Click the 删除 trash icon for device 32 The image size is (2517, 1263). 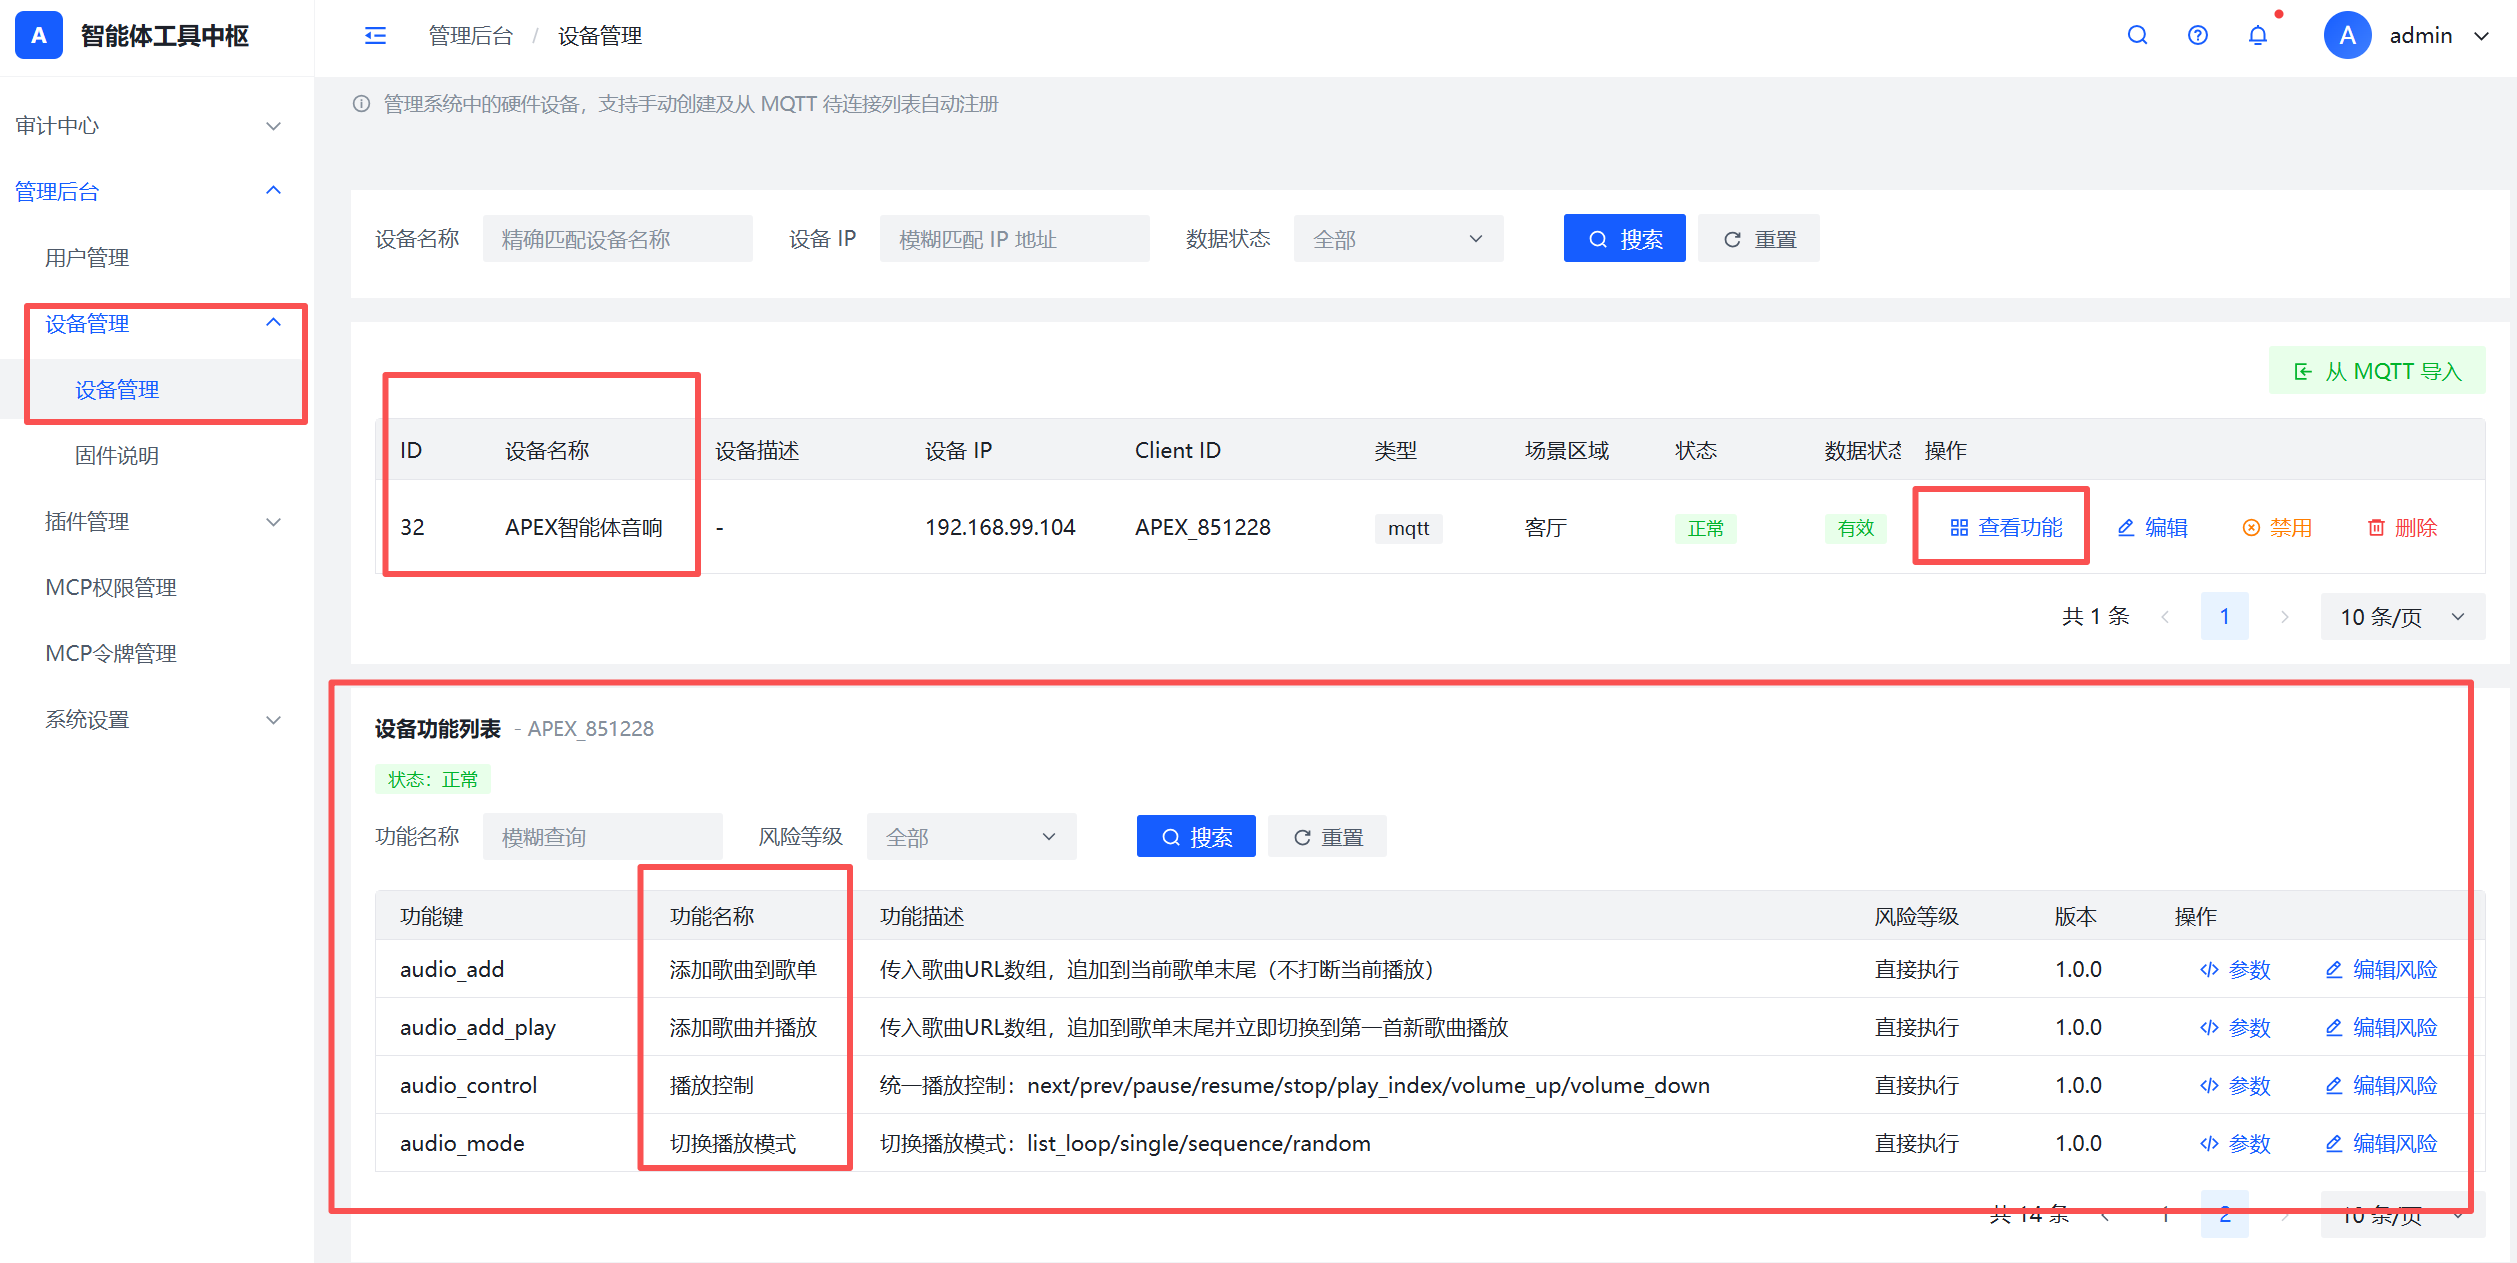(2402, 527)
